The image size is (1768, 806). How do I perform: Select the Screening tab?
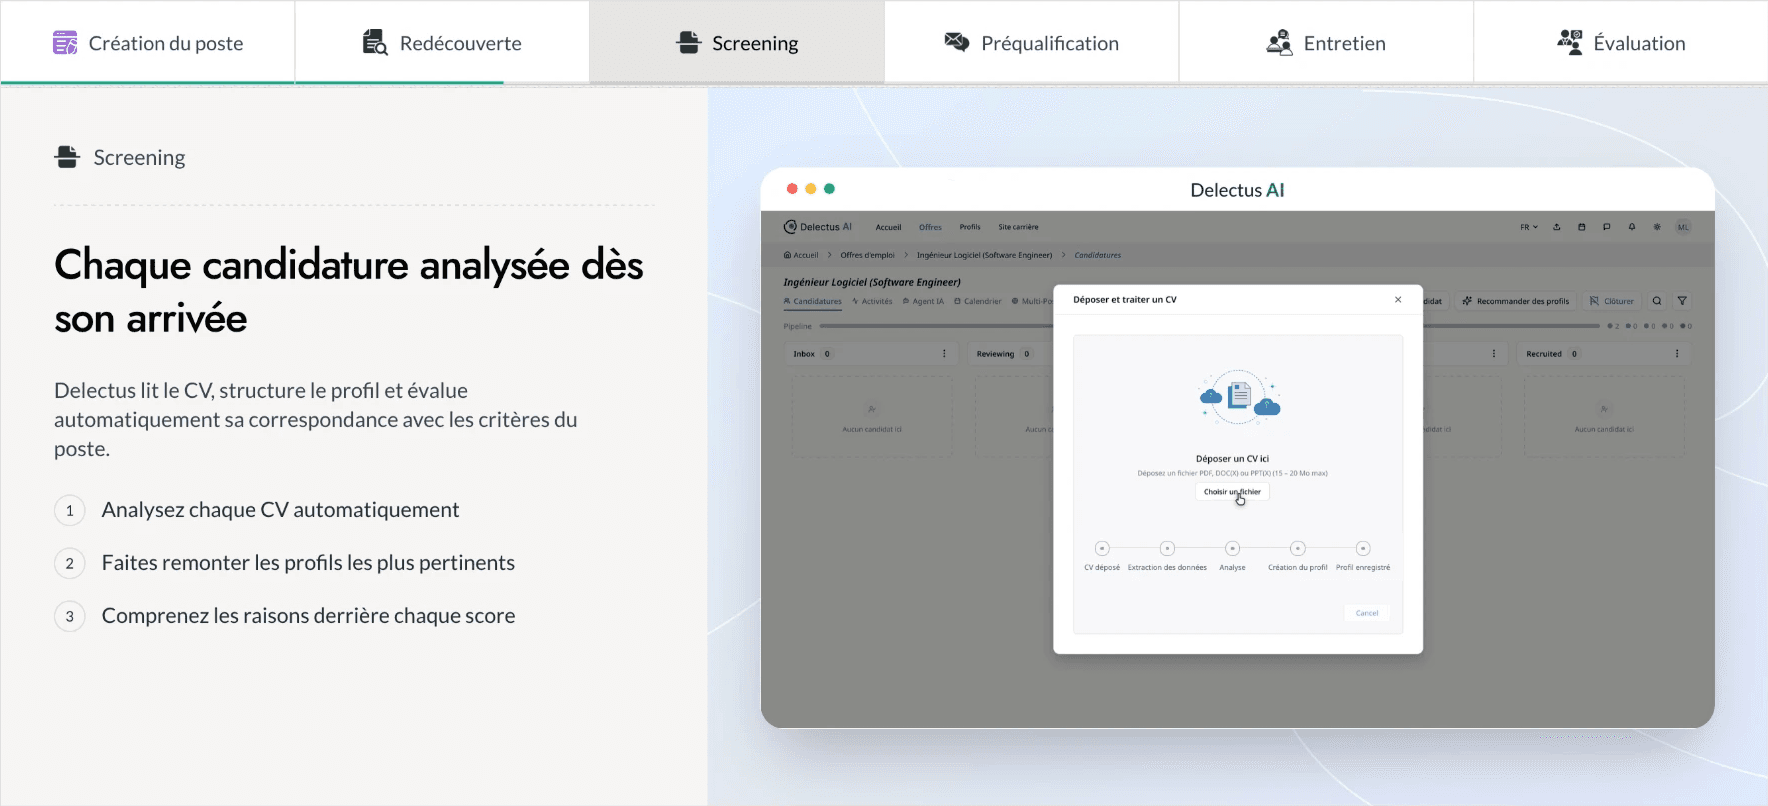[737, 43]
